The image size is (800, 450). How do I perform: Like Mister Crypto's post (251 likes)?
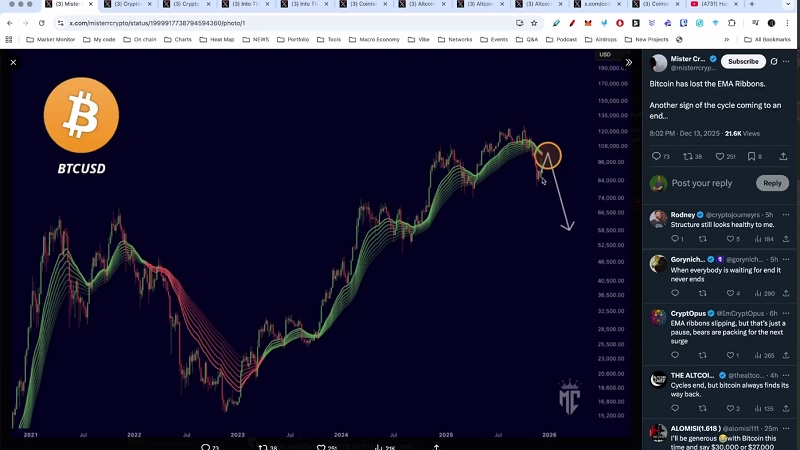pos(719,156)
